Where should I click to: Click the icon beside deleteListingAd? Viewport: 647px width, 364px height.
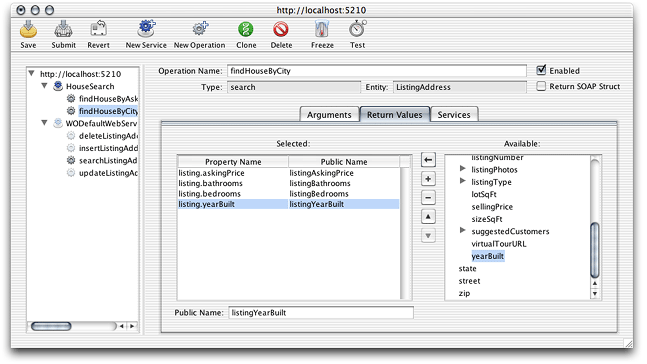[71, 136]
